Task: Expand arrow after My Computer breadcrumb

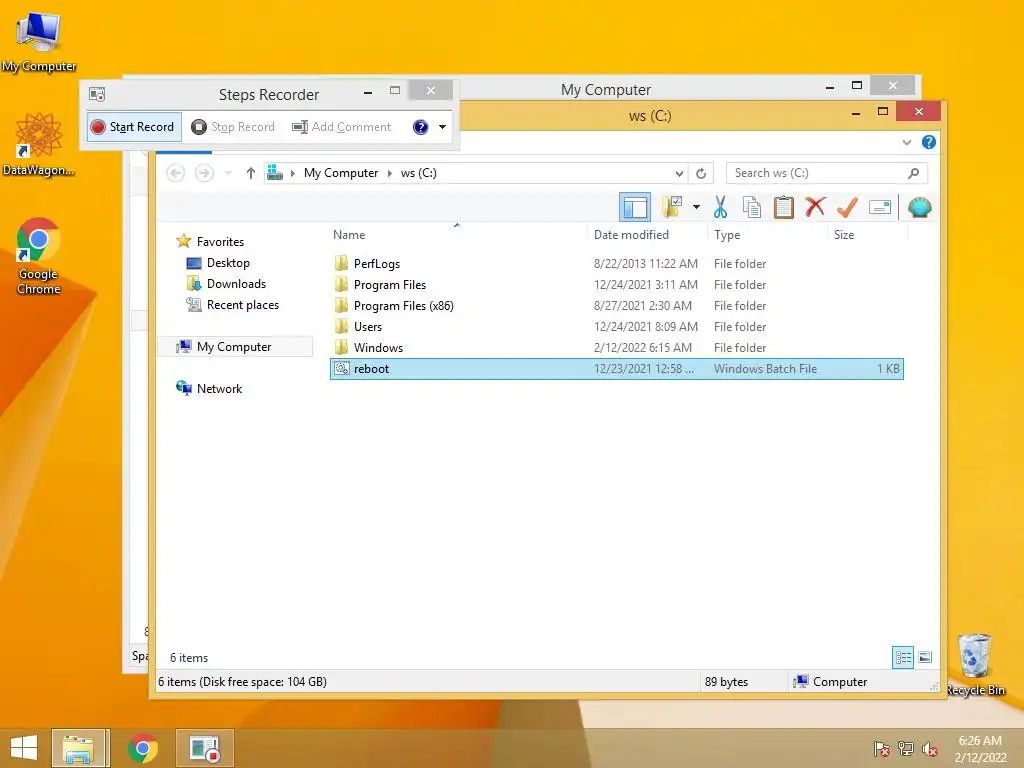Action: (x=390, y=173)
